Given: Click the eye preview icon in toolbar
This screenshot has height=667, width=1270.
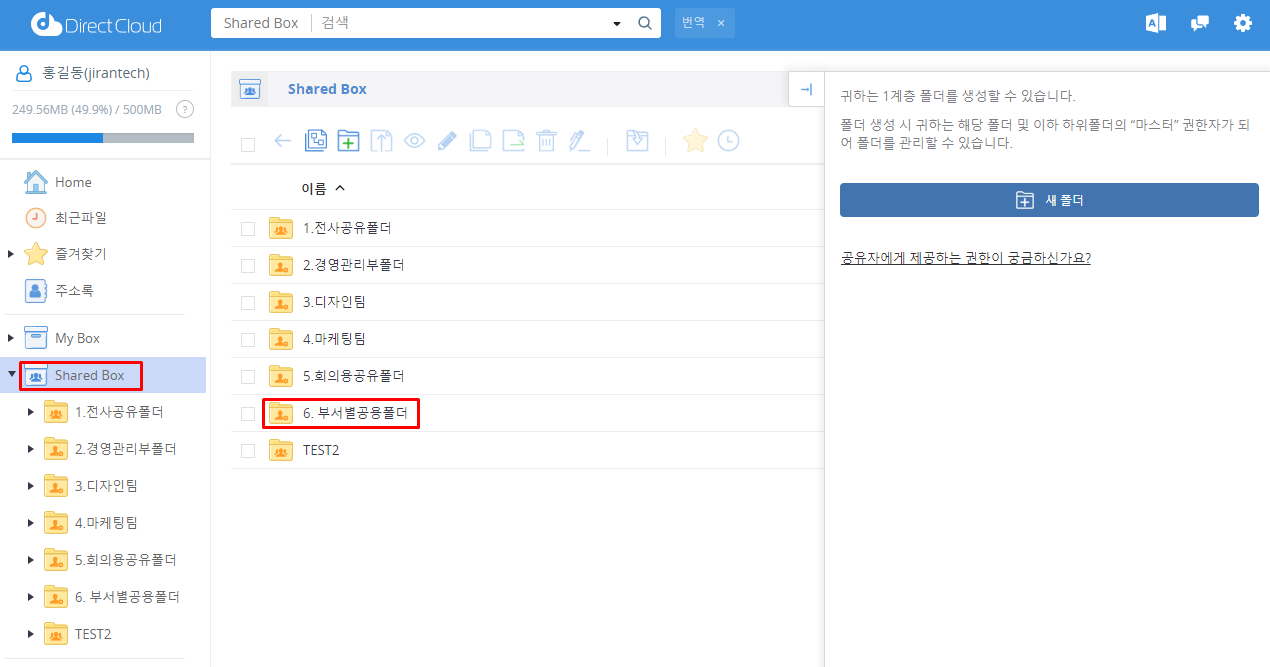Looking at the screenshot, I should pyautogui.click(x=414, y=141).
